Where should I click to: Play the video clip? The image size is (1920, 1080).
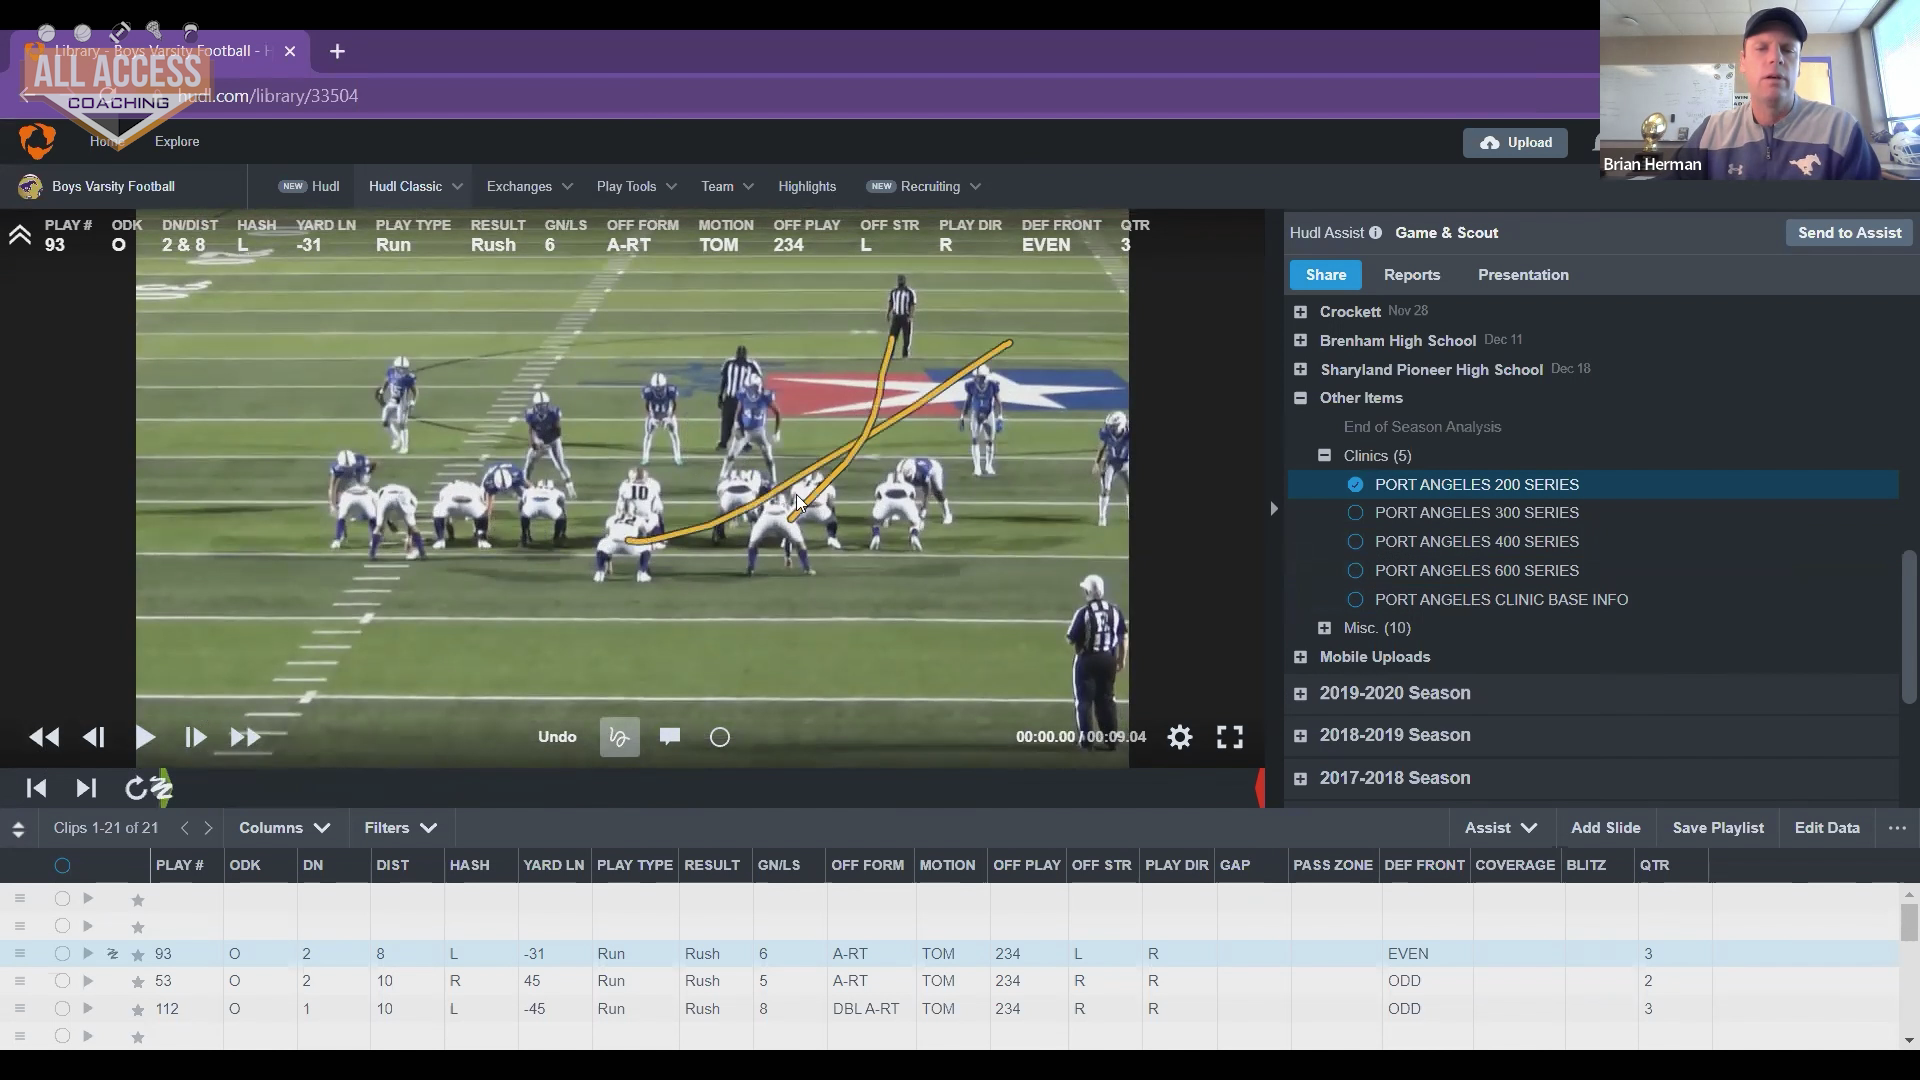(145, 738)
